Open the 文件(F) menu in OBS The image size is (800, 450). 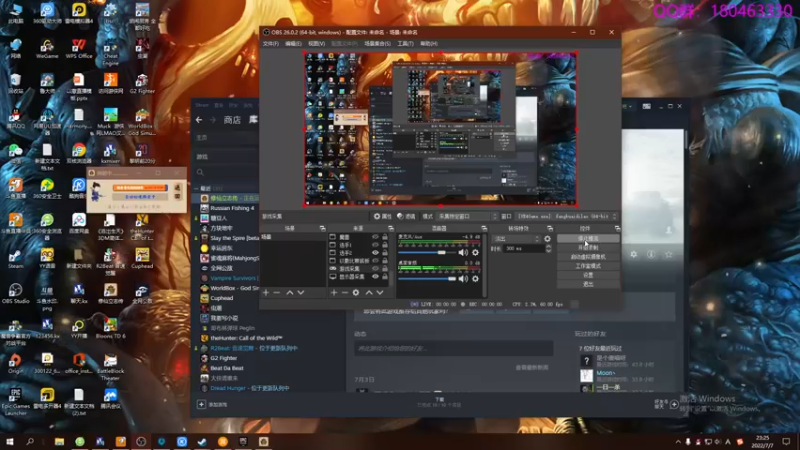(x=270, y=44)
